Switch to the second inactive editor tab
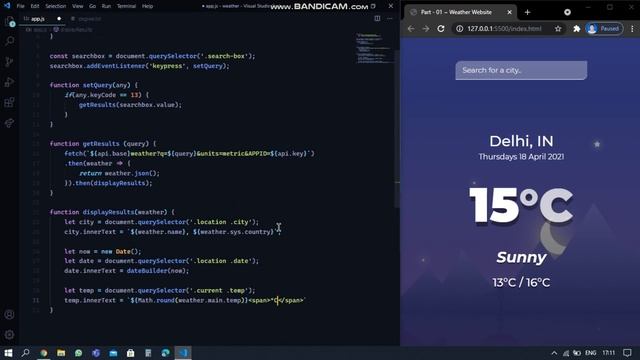Screen dimensions: 640x360 (87, 18)
